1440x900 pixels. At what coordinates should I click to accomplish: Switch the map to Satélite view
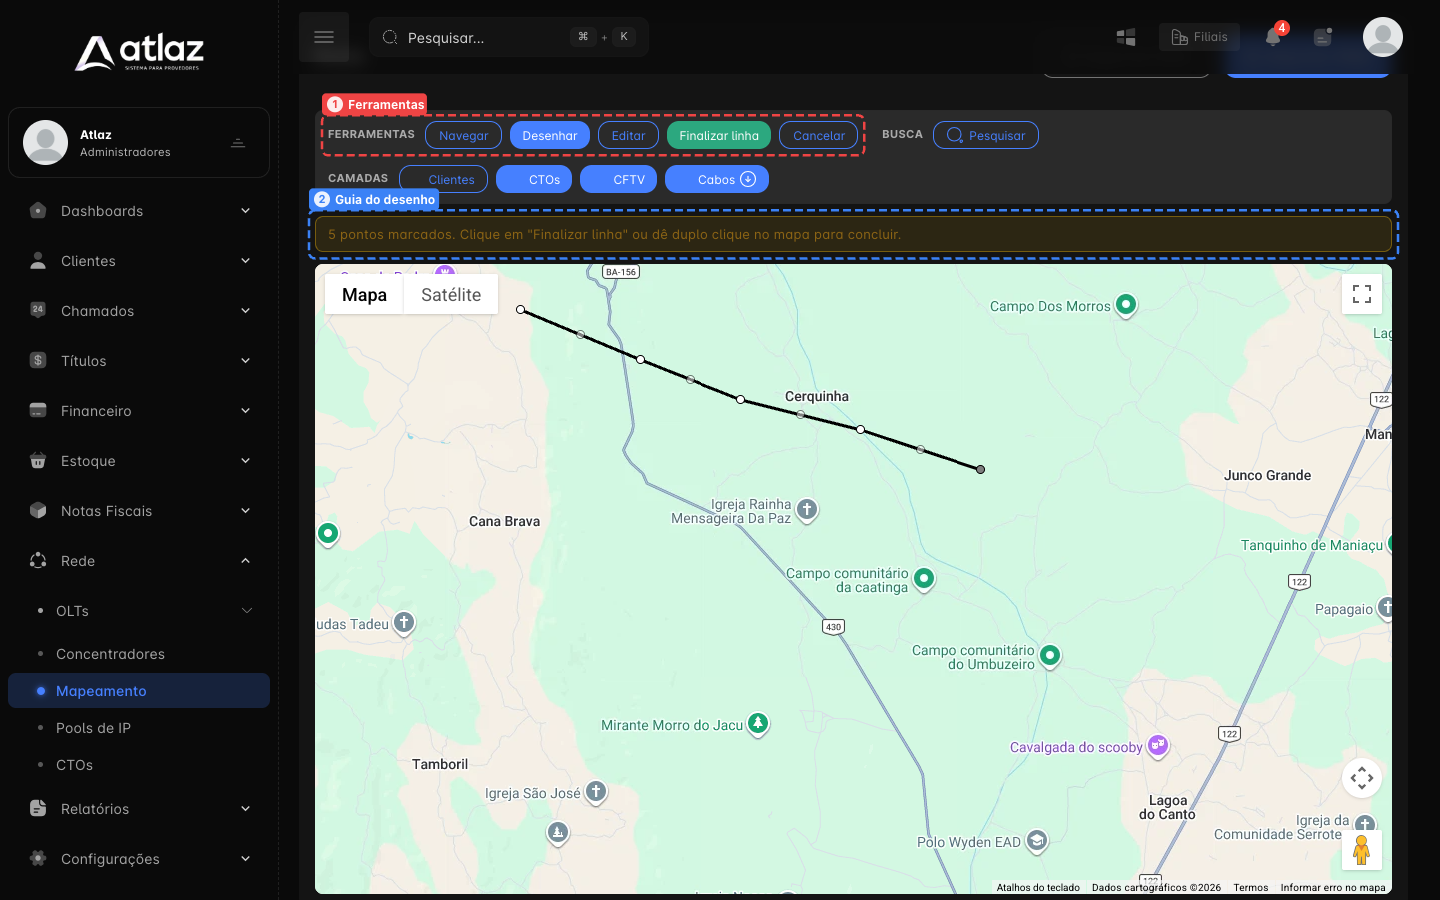click(451, 295)
